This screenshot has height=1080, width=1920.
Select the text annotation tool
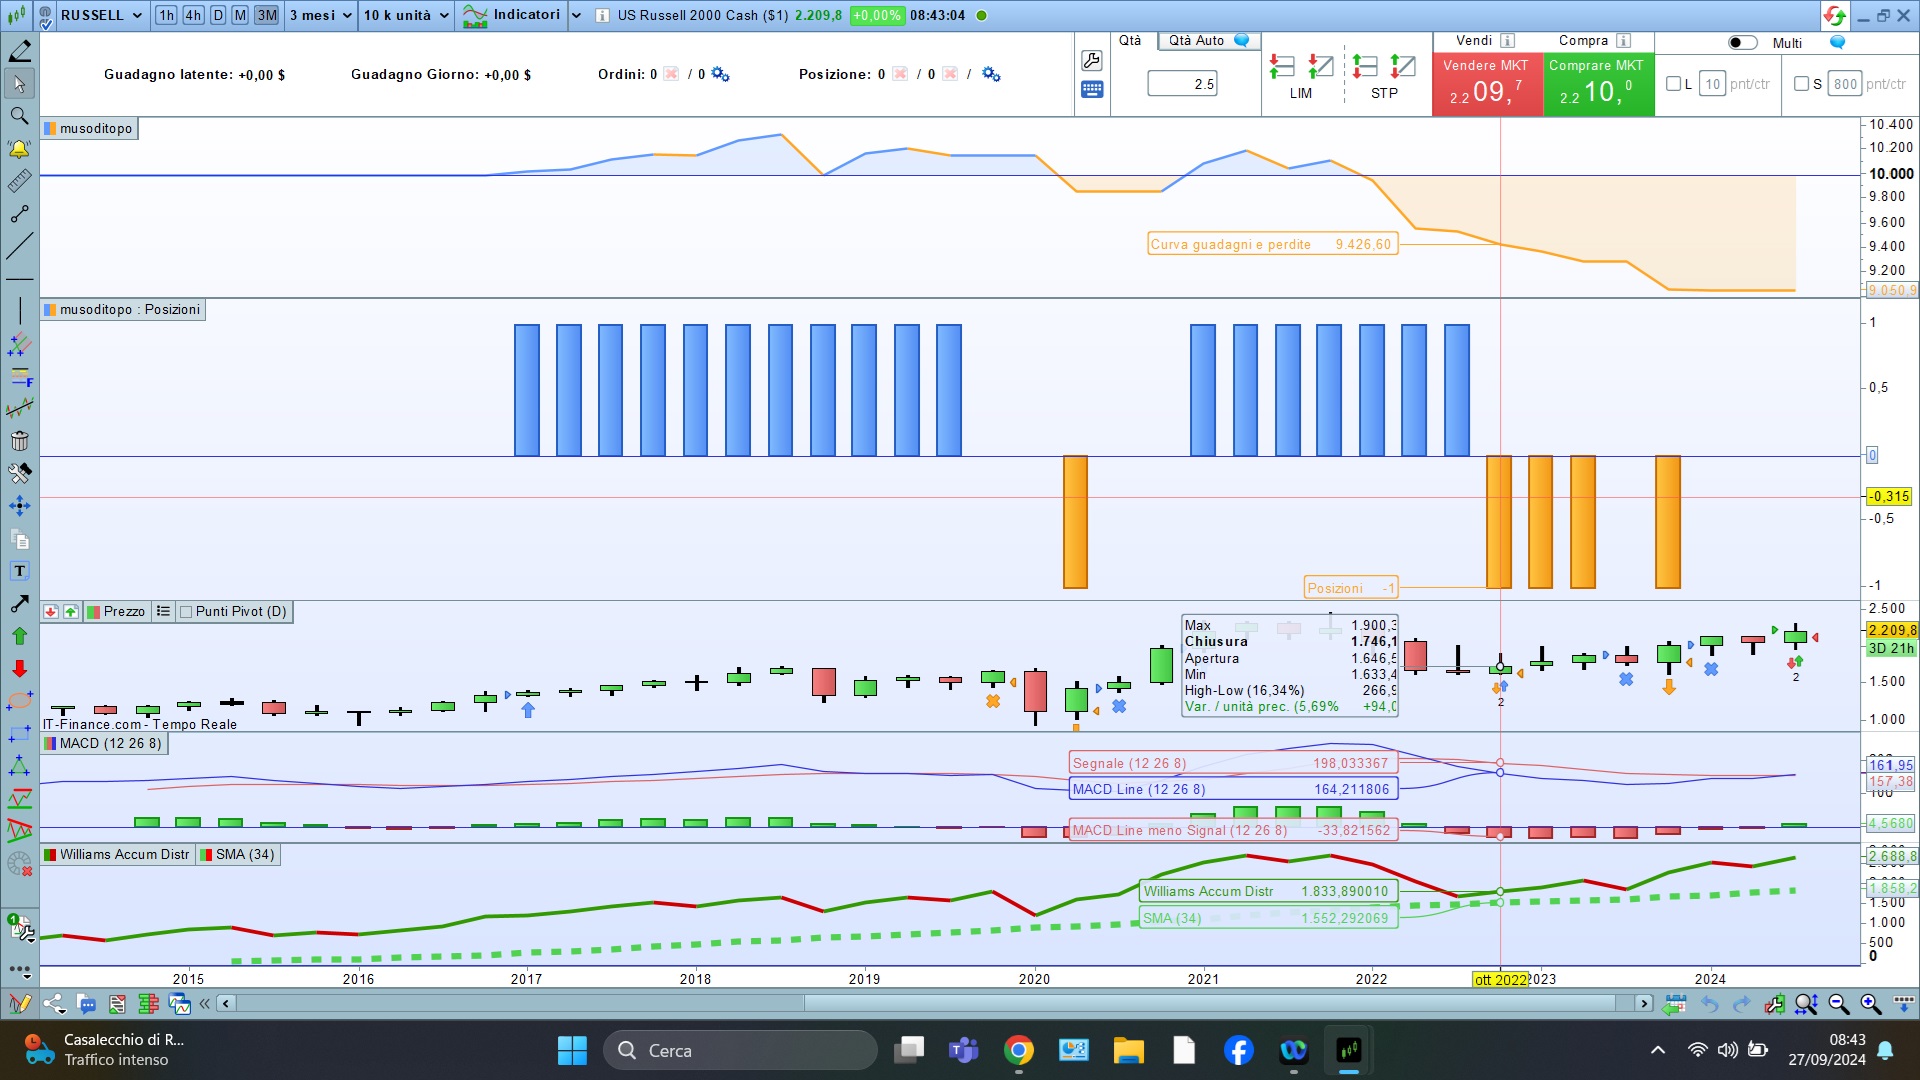coord(19,571)
